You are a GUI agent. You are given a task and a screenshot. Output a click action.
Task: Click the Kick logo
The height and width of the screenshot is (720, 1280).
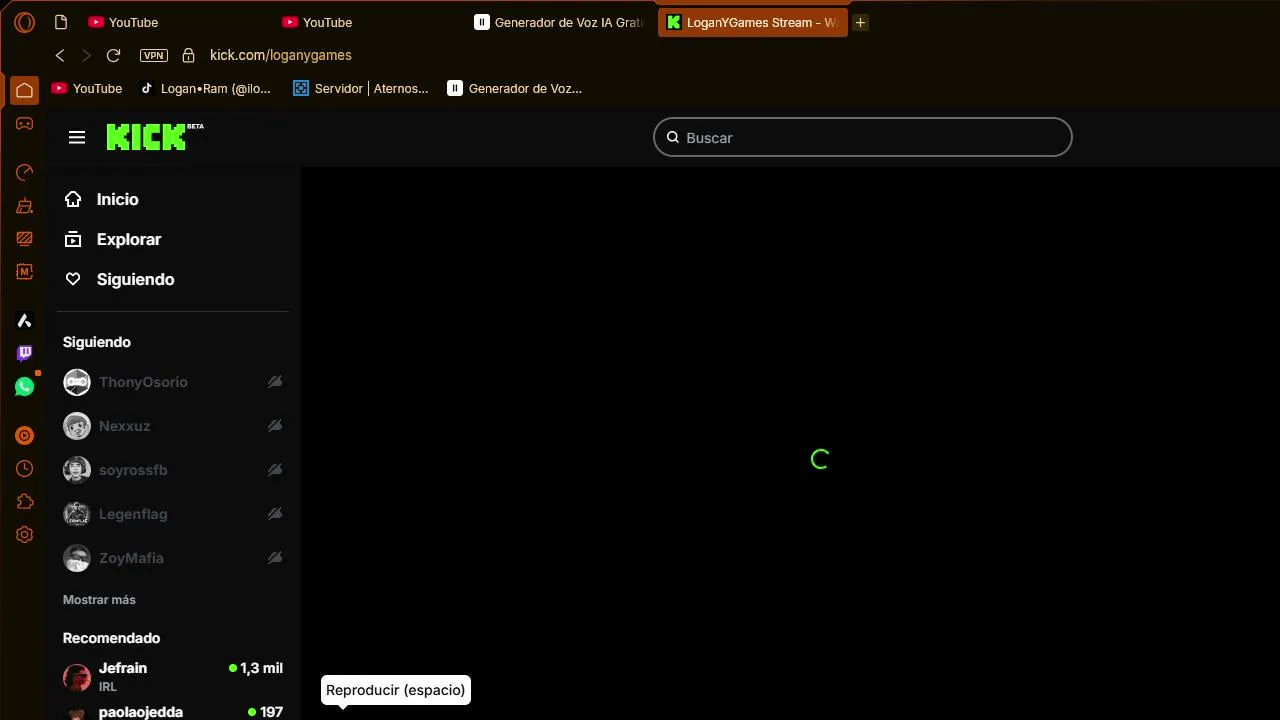[155, 137]
